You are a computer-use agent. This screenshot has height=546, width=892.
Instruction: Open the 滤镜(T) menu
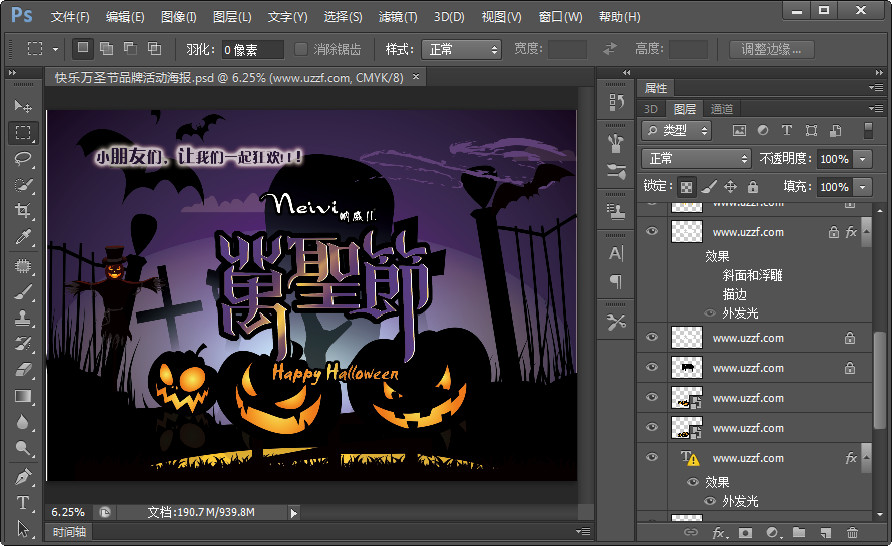coord(398,17)
